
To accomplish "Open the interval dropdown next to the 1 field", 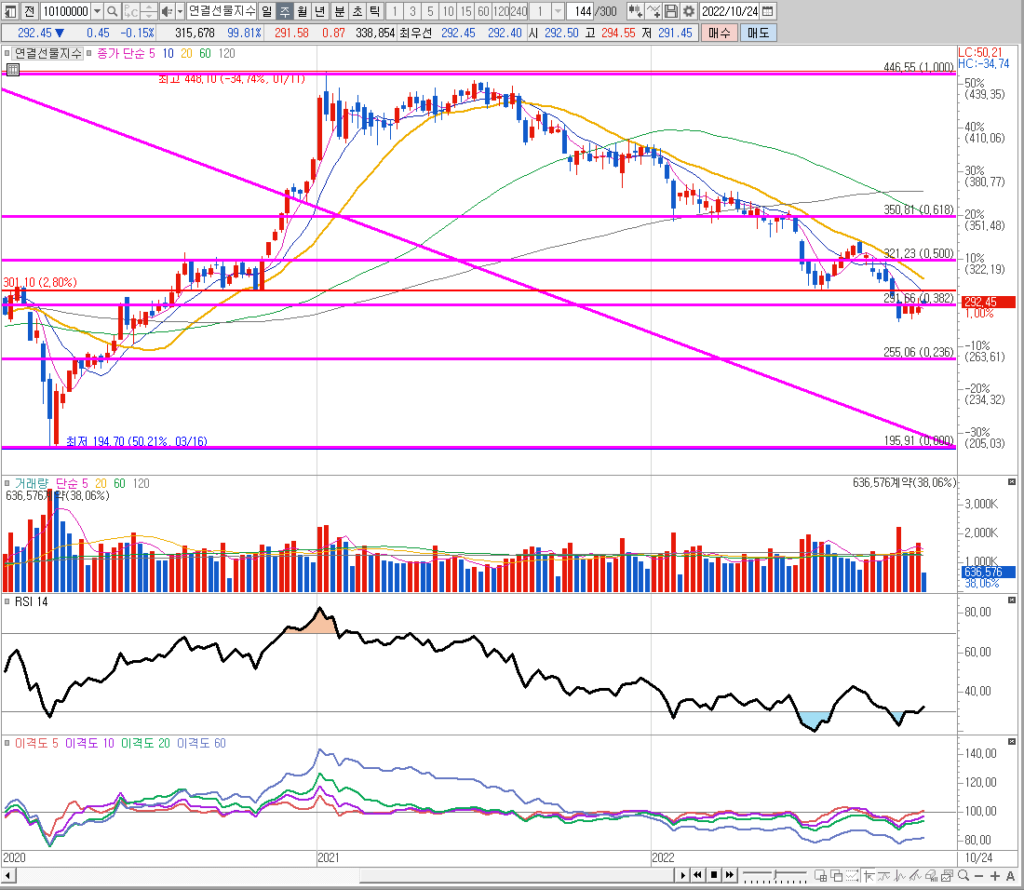I will (558, 12).
